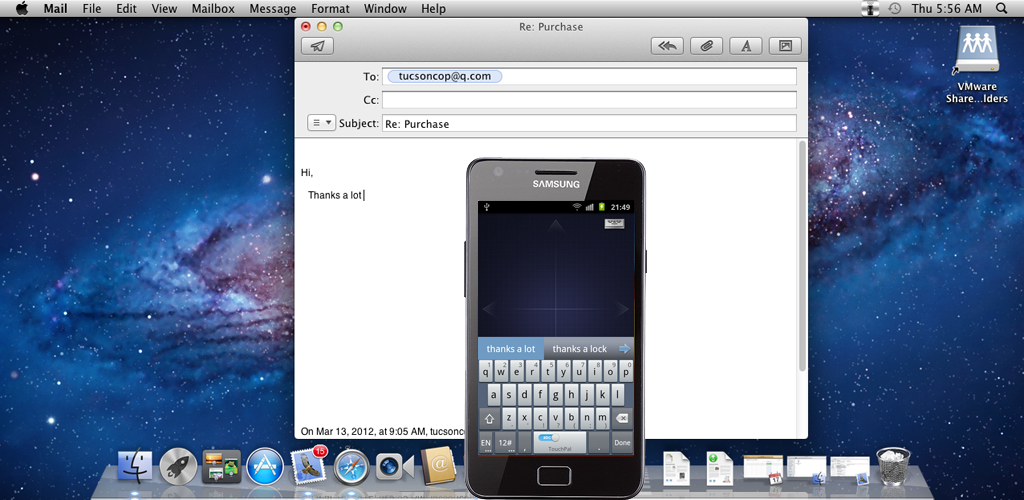Switch to symbols with the 12# key
Image resolution: width=1024 pixels, height=500 pixels.
point(505,442)
